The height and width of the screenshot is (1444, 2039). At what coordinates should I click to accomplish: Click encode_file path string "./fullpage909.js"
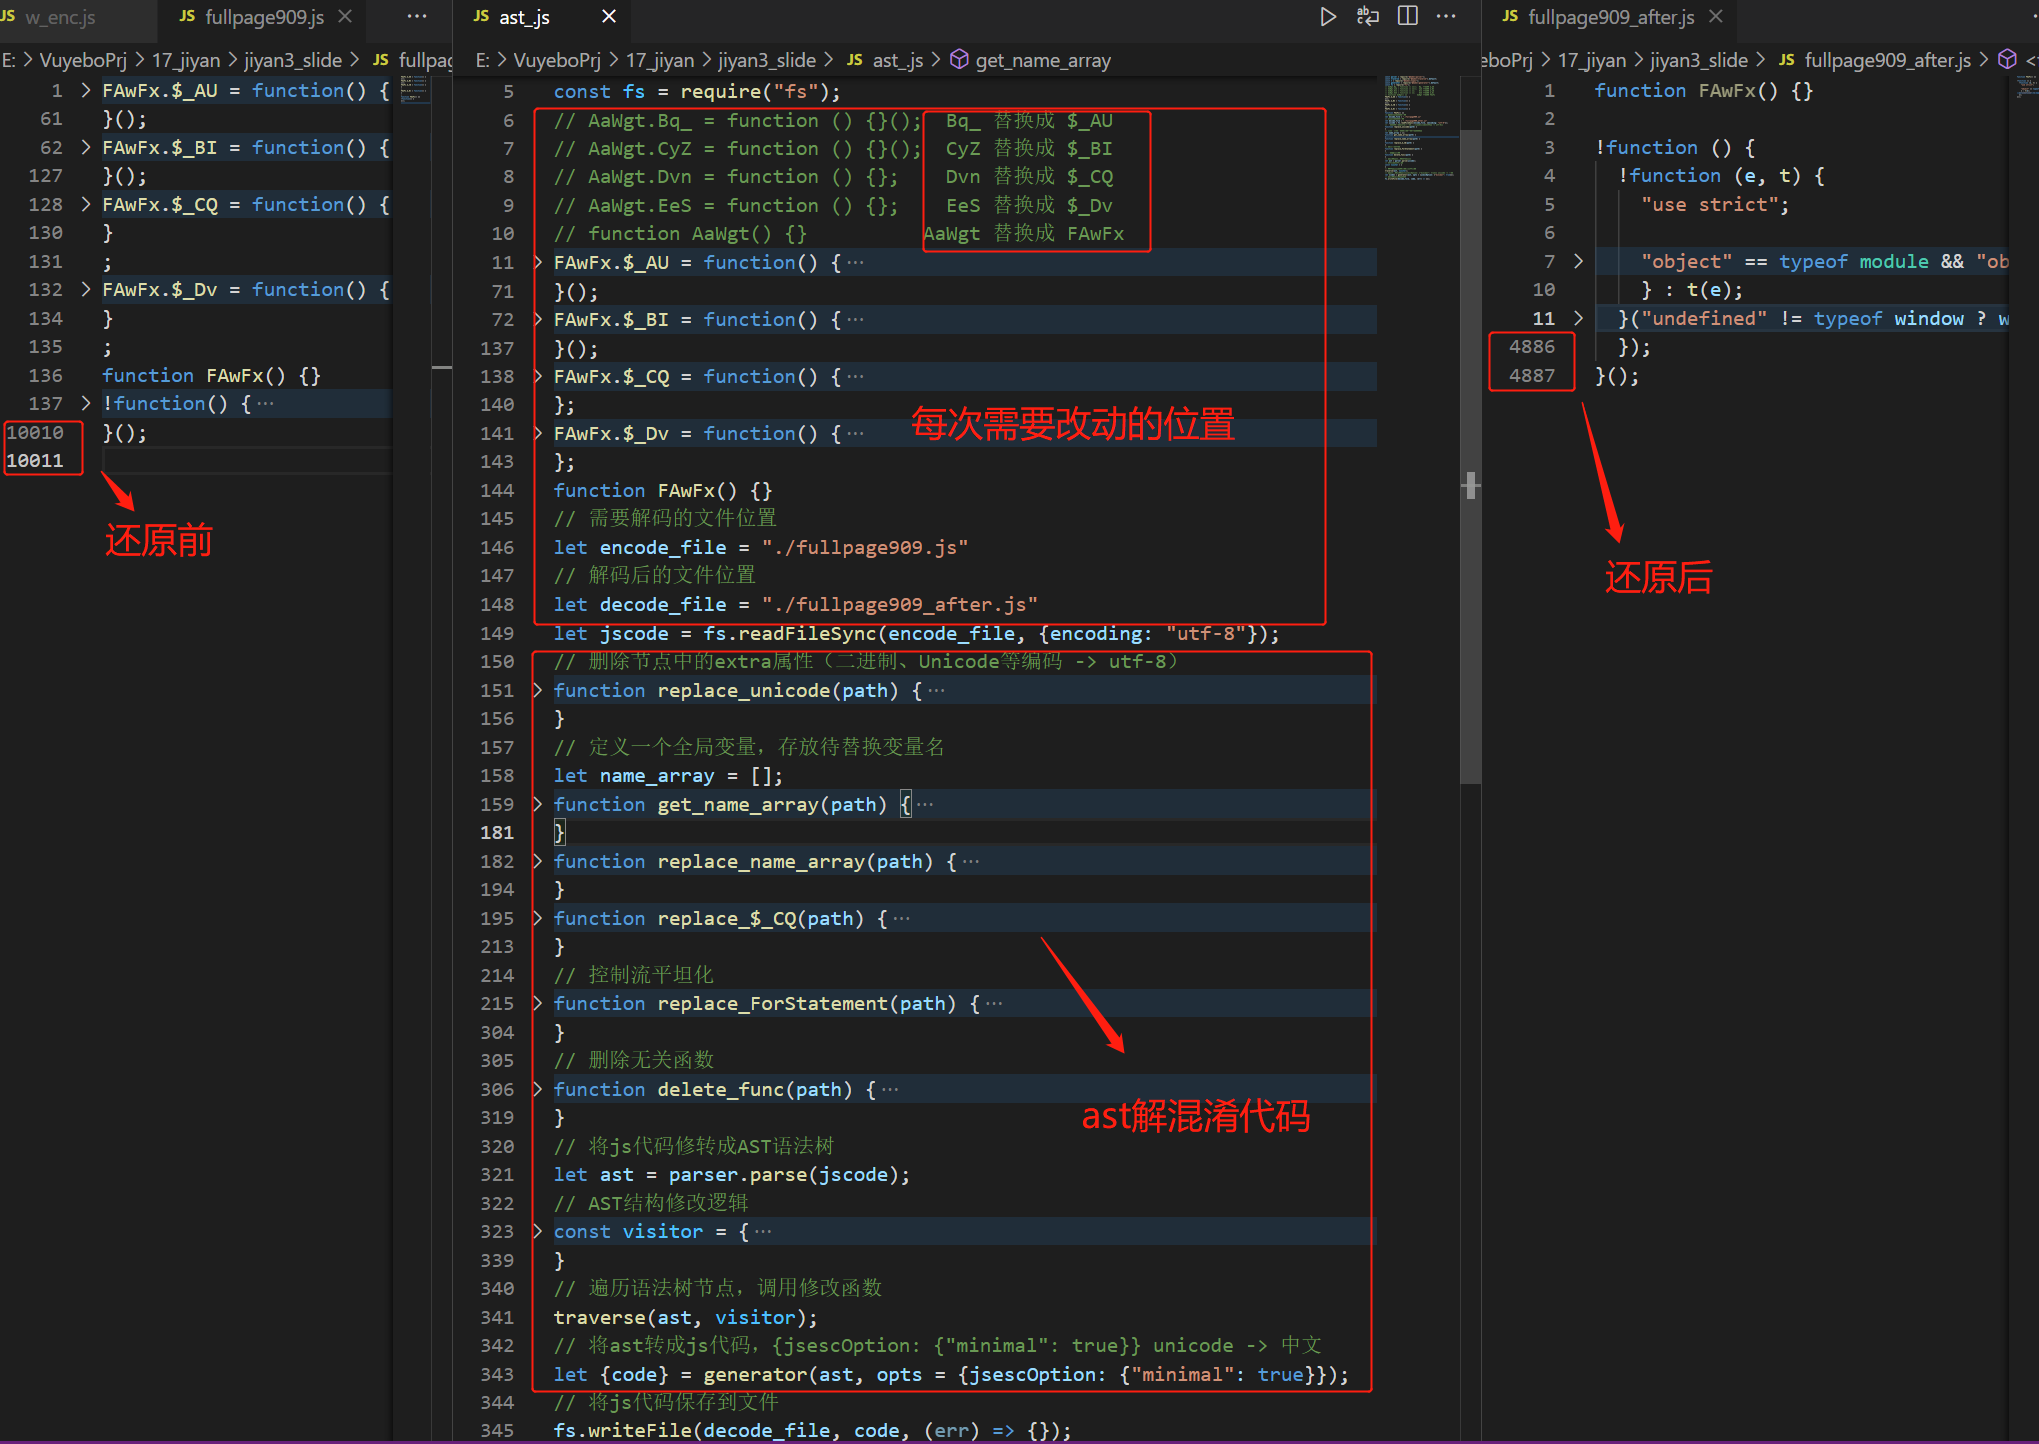tap(864, 548)
